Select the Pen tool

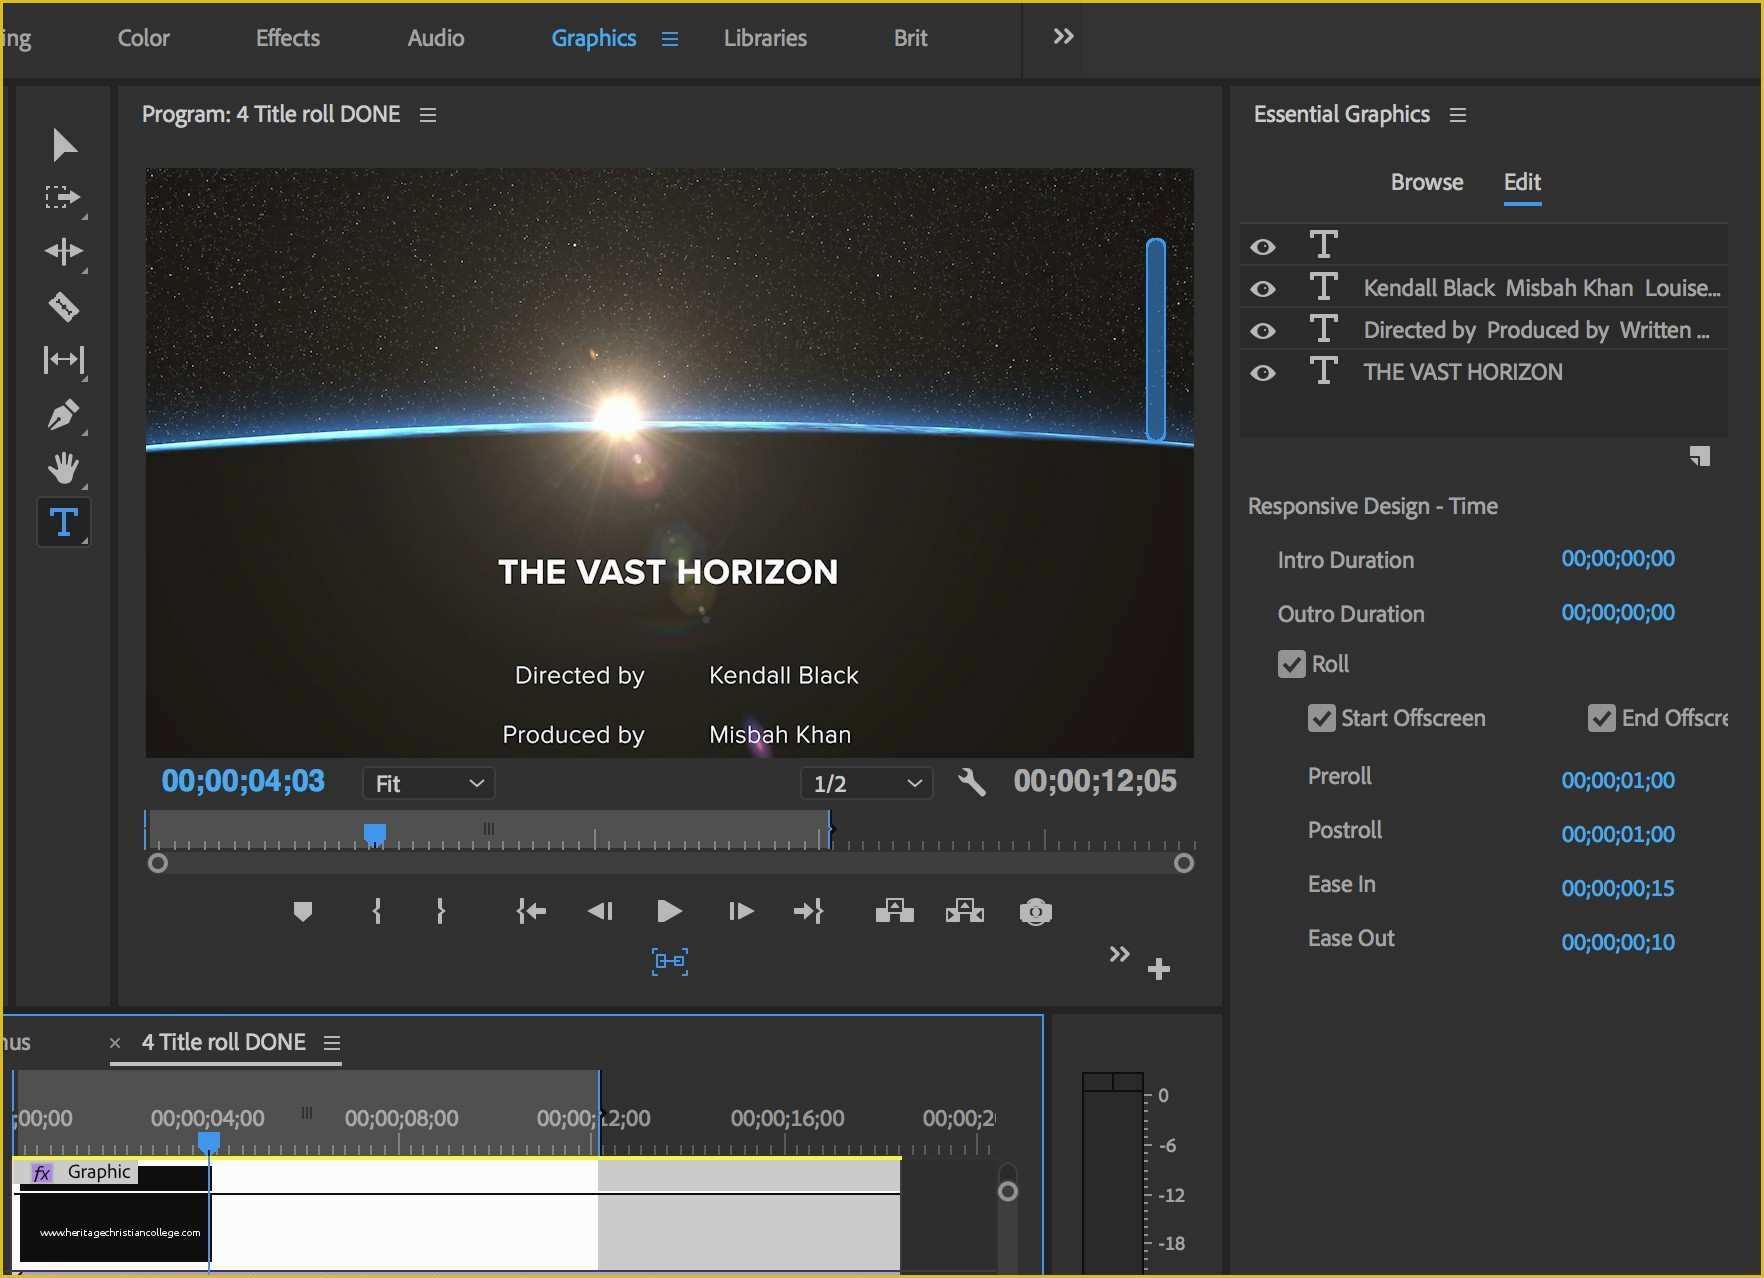point(64,414)
